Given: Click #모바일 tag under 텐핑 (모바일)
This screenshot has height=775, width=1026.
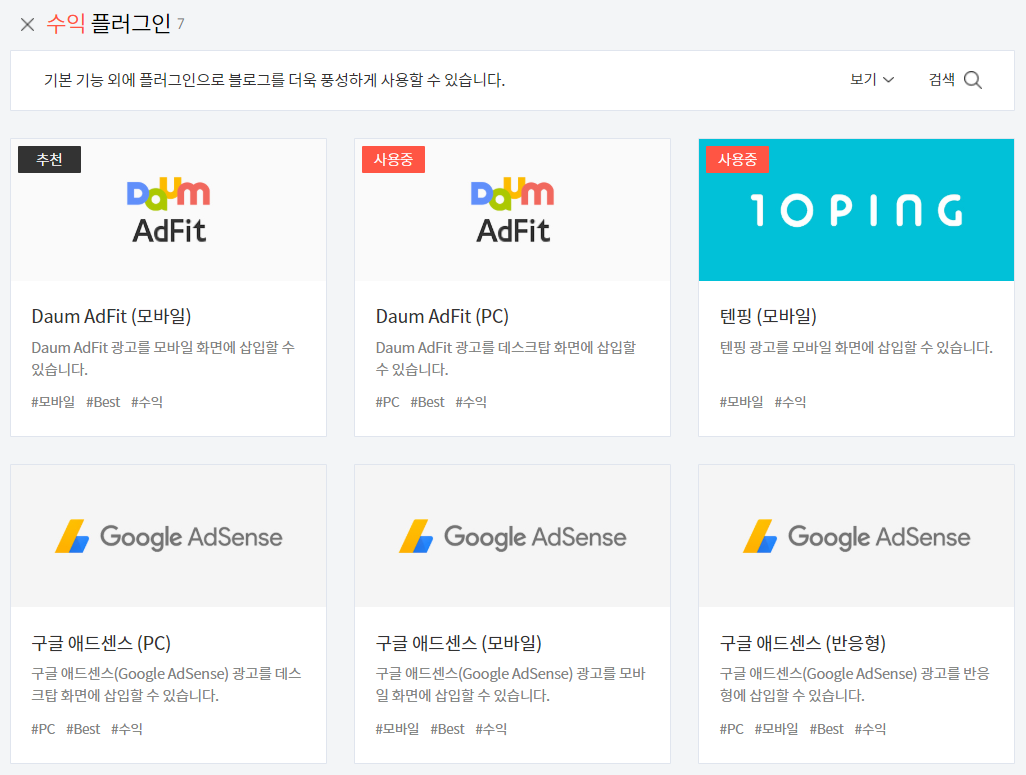Looking at the screenshot, I should tap(741, 402).
